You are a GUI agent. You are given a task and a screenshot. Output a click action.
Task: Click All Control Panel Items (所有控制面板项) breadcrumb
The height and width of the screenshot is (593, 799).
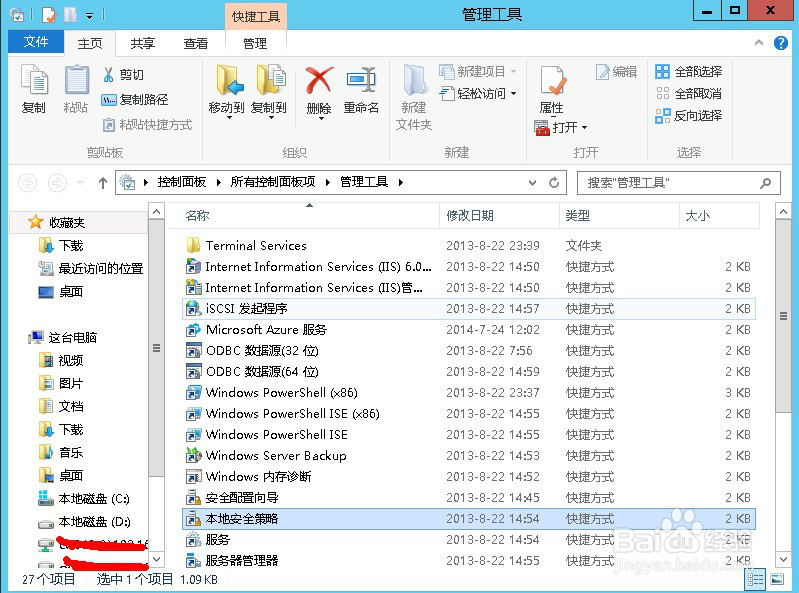tap(273, 182)
